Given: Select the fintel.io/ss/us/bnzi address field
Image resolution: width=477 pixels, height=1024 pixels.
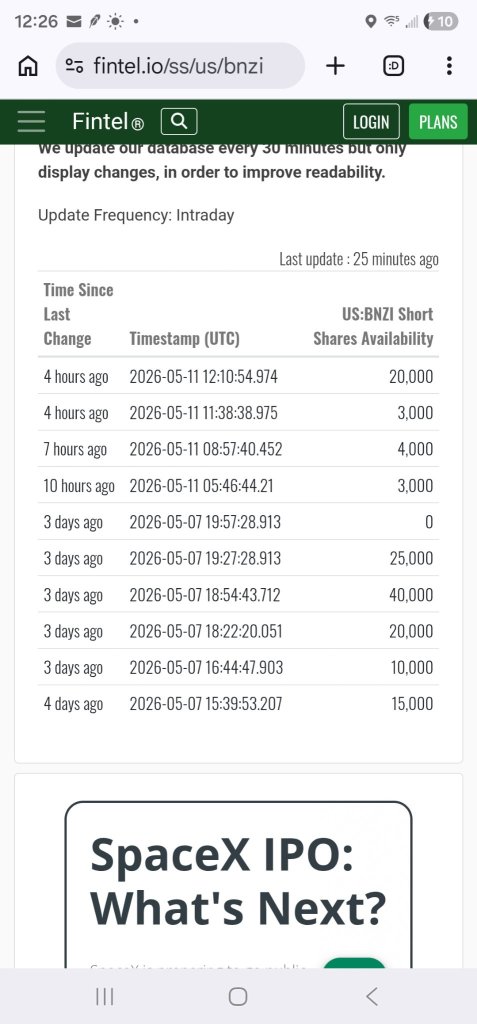Looking at the screenshot, I should click(180, 65).
